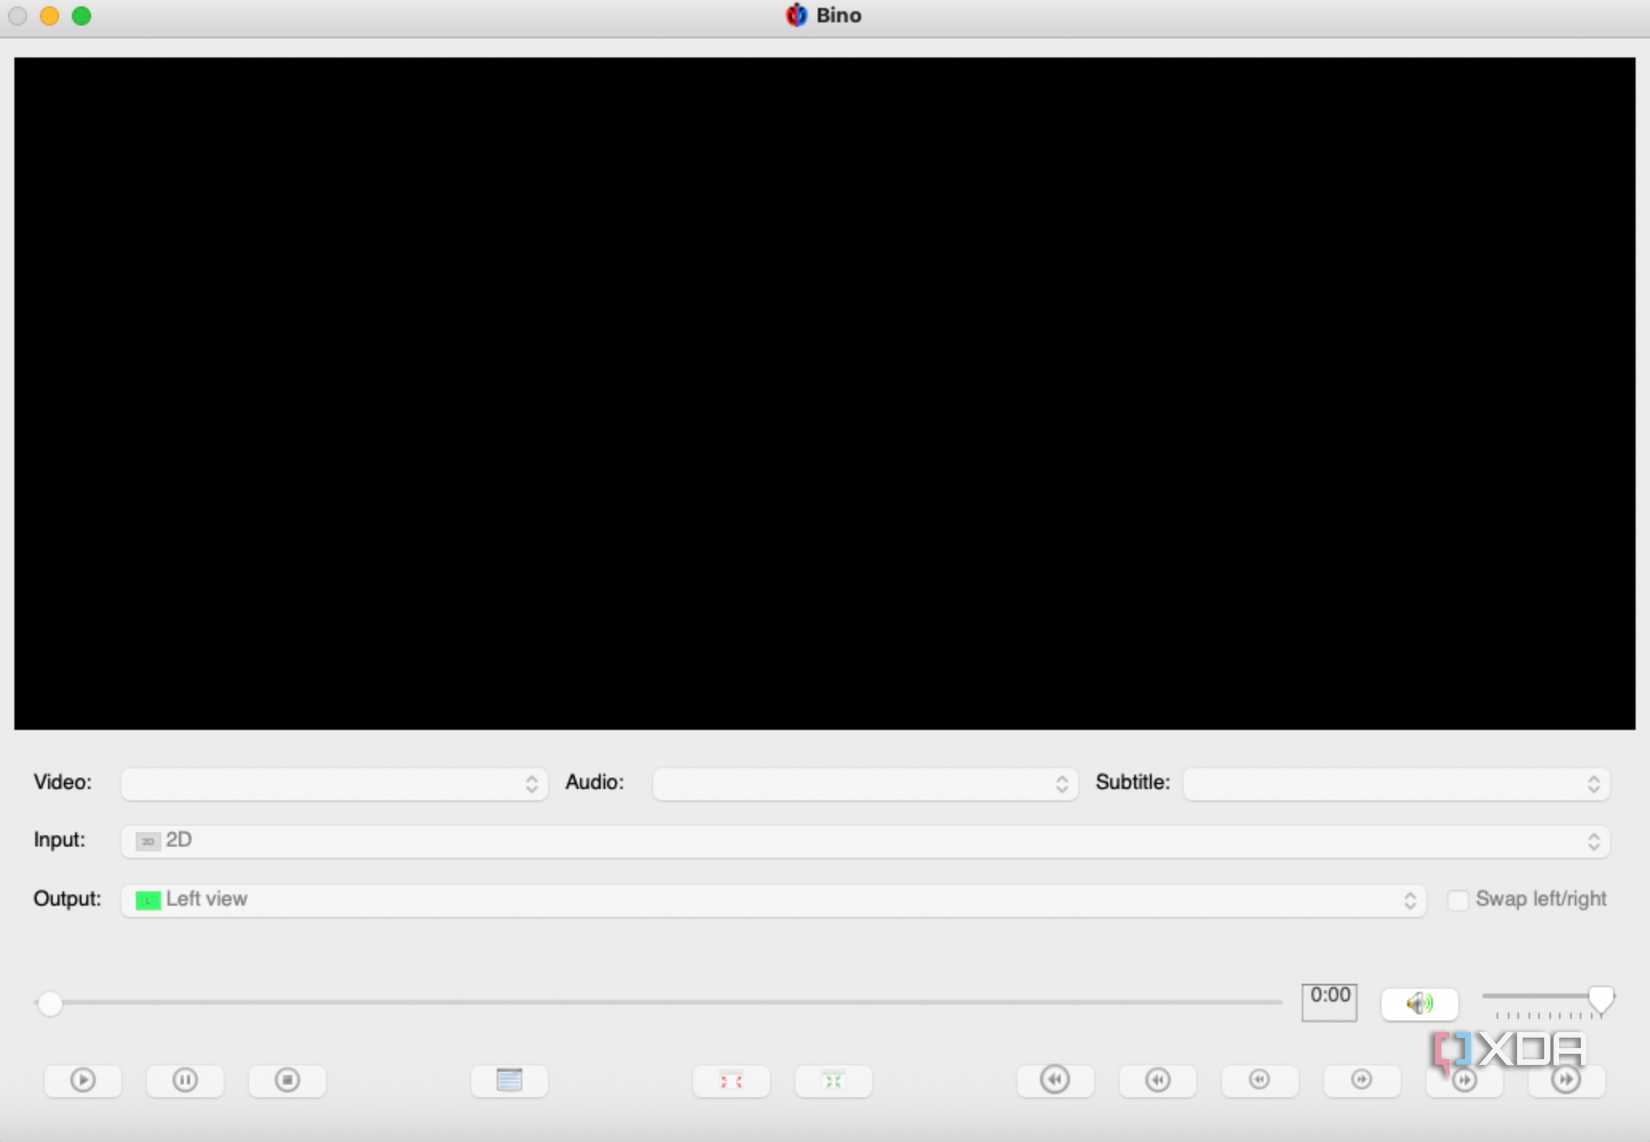Seek forward with the smallest forward button
The width and height of the screenshot is (1650, 1142).
tap(1361, 1080)
